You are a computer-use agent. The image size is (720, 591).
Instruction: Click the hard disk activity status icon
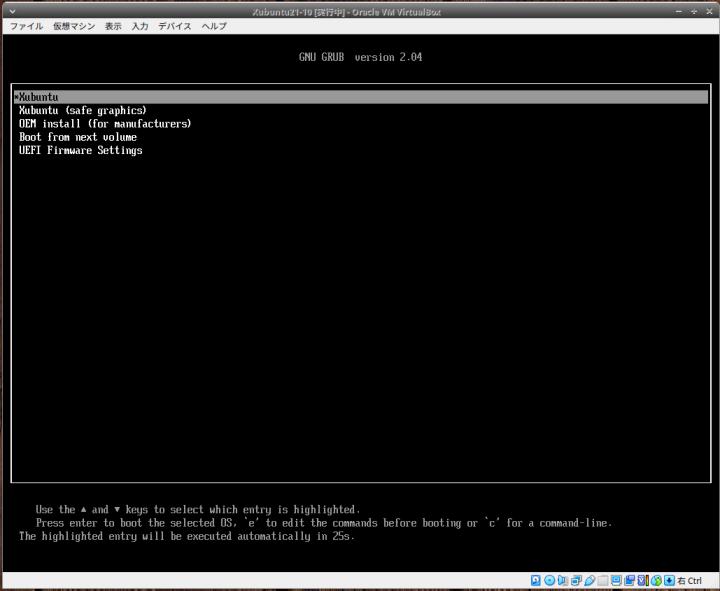(x=536, y=580)
